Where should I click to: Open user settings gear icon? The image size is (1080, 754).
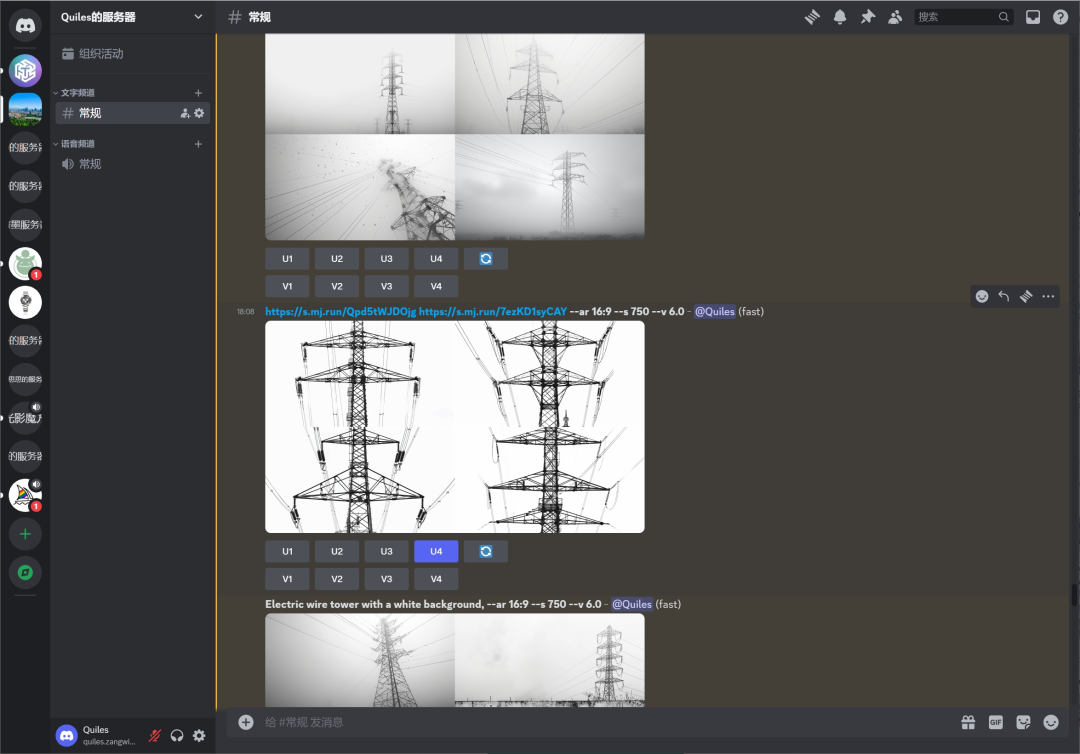(x=199, y=735)
